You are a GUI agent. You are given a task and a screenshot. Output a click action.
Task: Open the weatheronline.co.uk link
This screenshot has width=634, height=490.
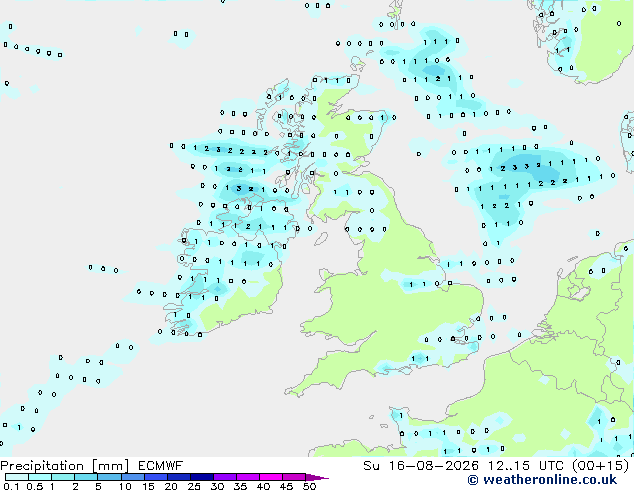click(x=542, y=480)
